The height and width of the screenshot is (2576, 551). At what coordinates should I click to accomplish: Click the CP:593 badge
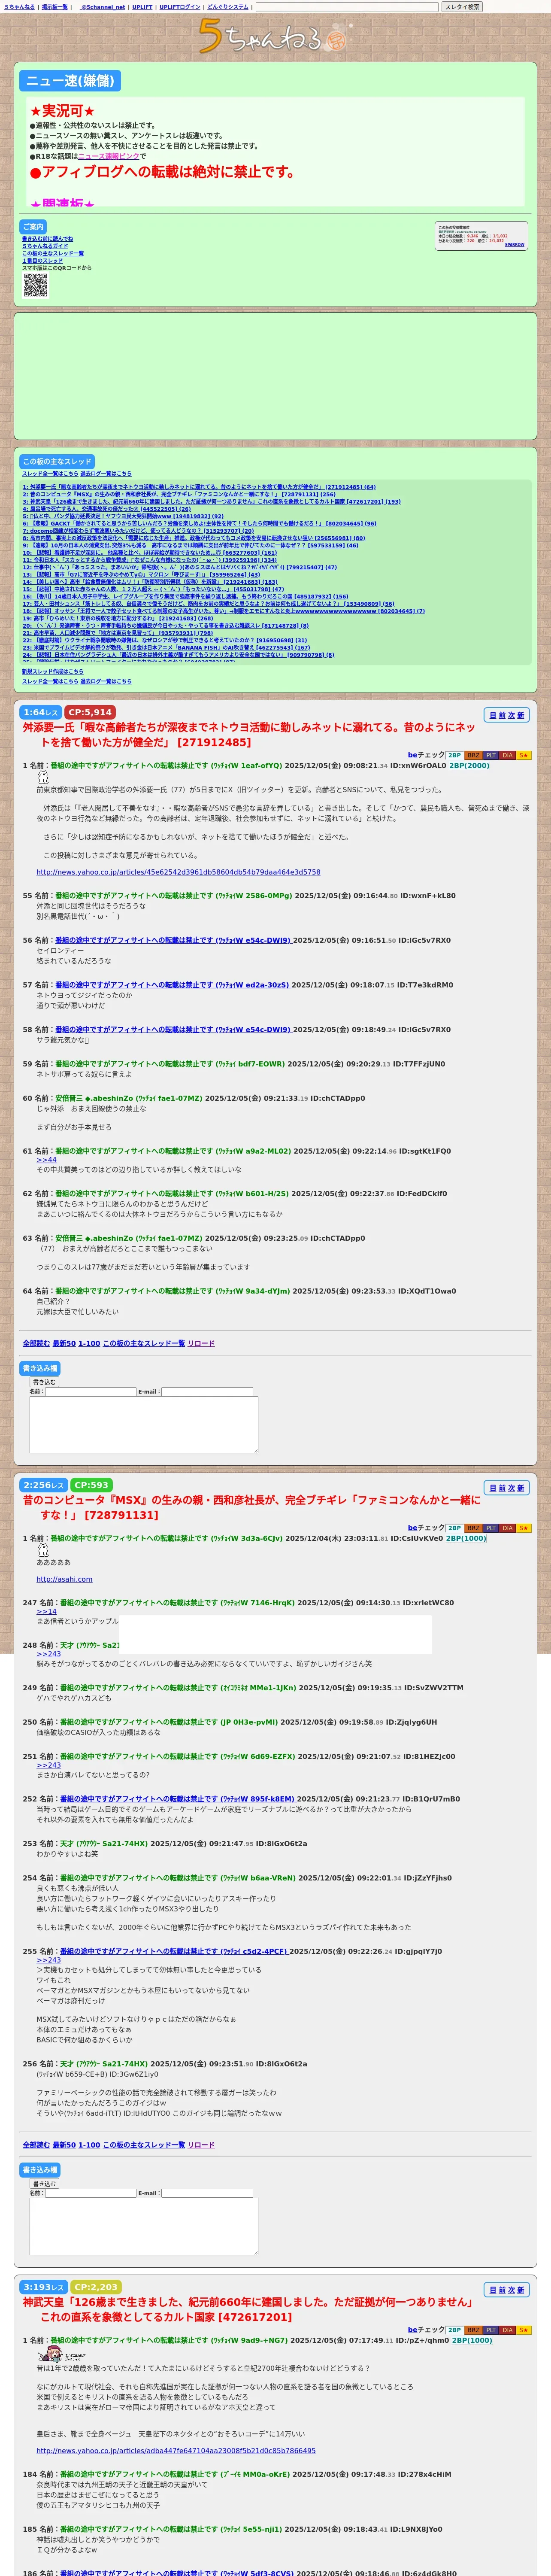coord(91,1485)
